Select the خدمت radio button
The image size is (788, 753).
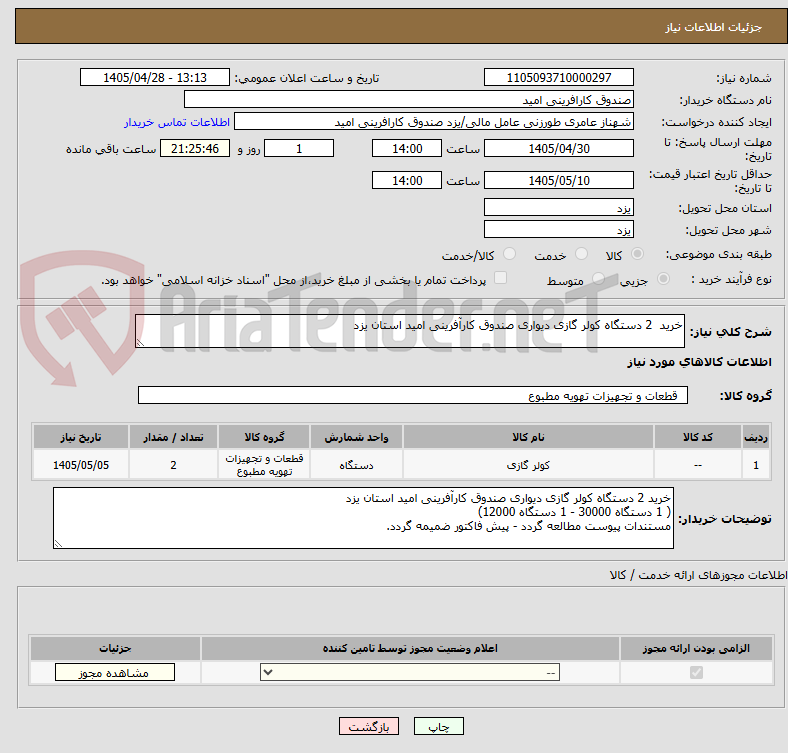581,254
